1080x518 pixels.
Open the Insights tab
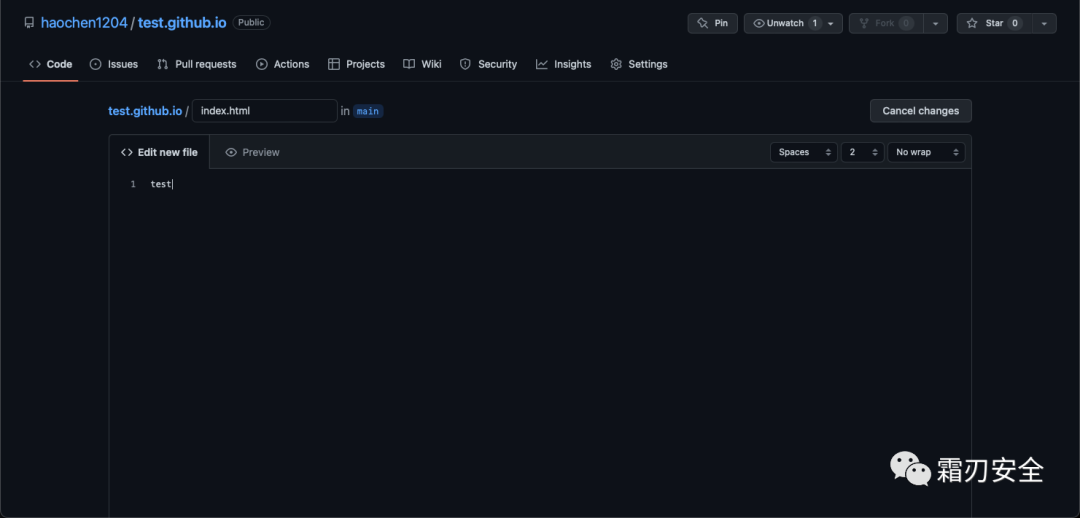tap(563, 64)
